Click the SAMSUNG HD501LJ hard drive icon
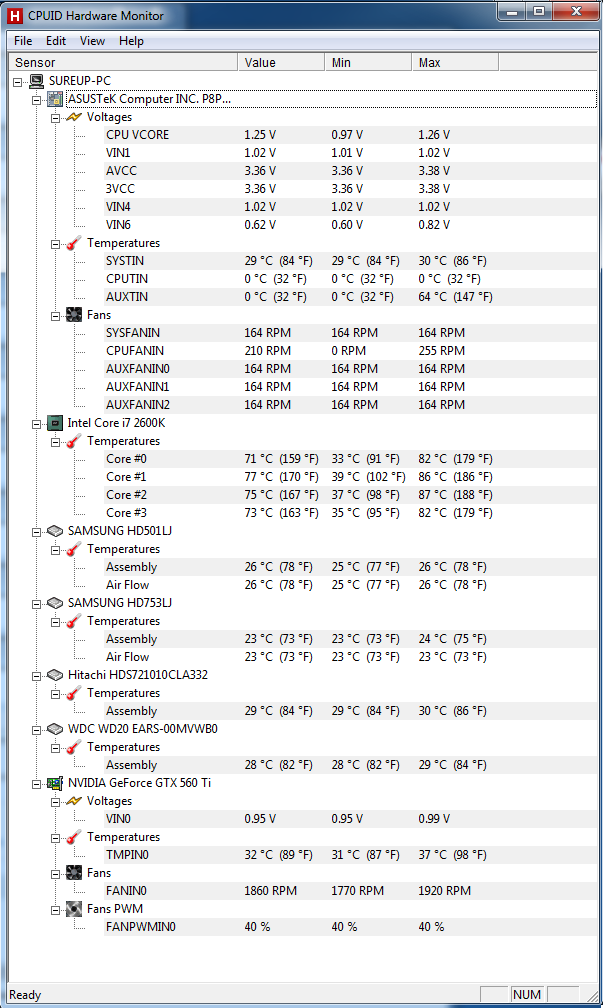603x1008 pixels. (x=55, y=531)
